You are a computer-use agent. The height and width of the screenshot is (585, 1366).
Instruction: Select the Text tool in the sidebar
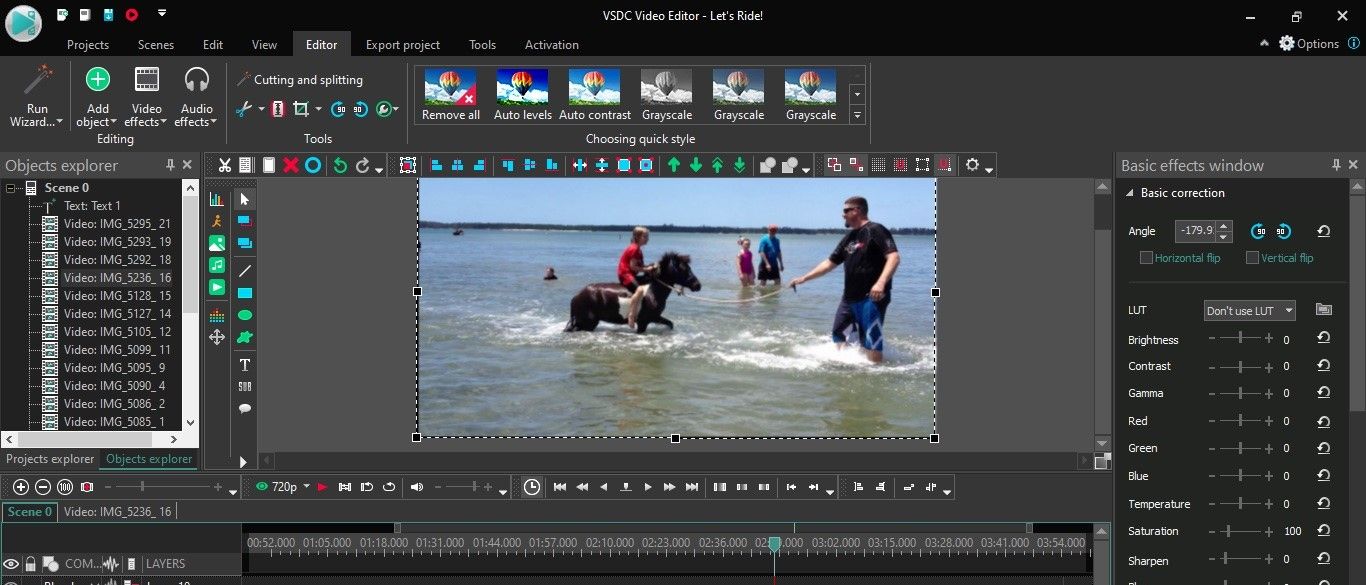pos(244,364)
